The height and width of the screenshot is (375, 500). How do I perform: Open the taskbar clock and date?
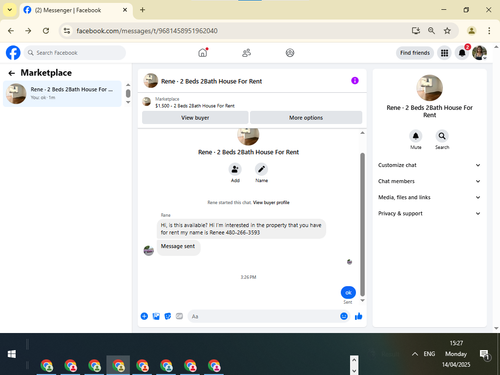[456, 354]
